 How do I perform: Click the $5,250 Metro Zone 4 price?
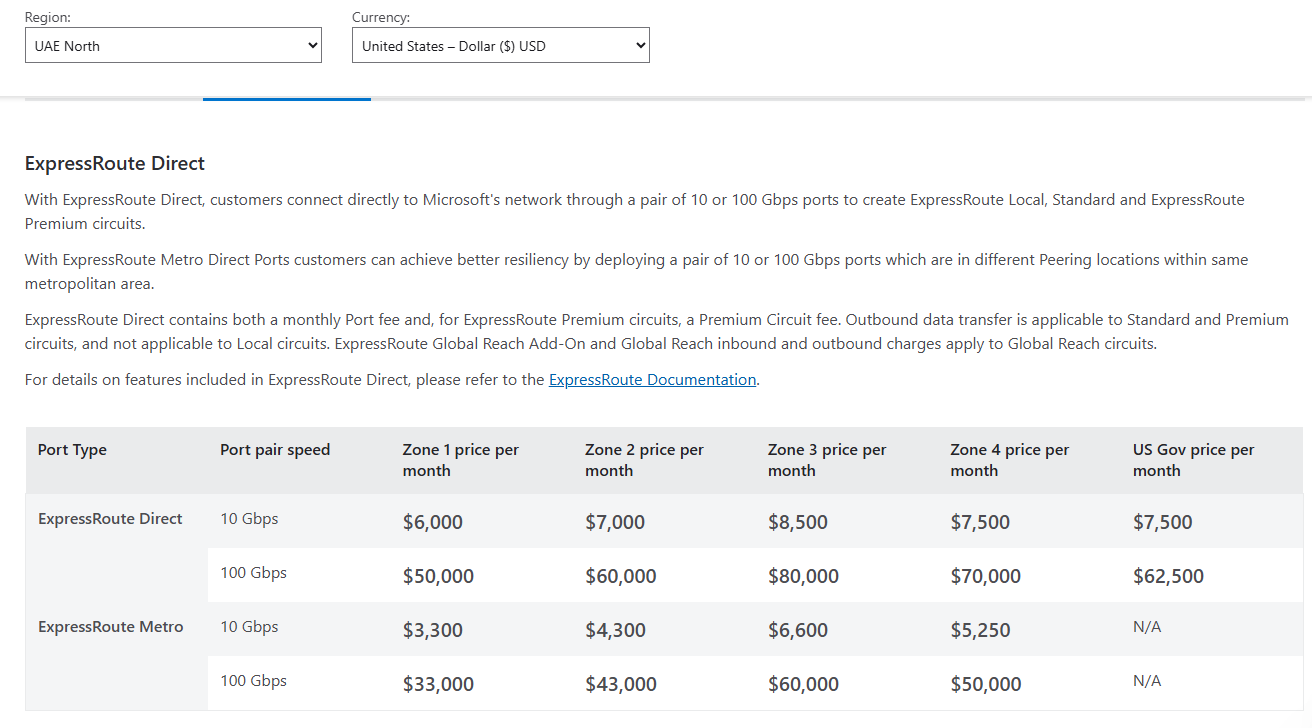[x=980, y=630]
